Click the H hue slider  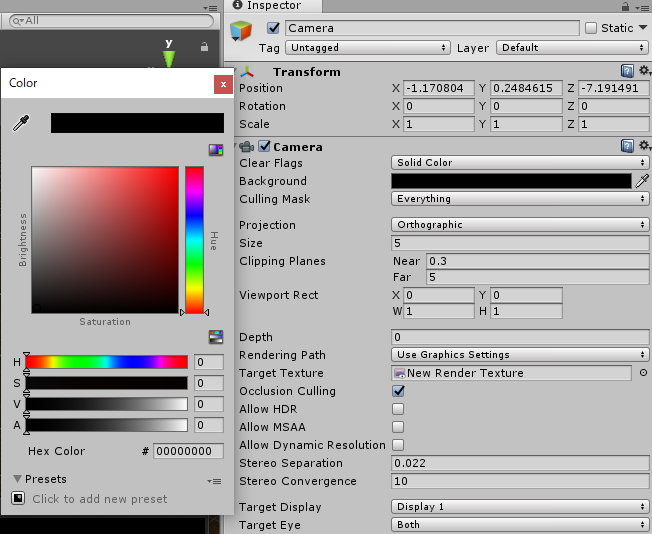[106, 362]
